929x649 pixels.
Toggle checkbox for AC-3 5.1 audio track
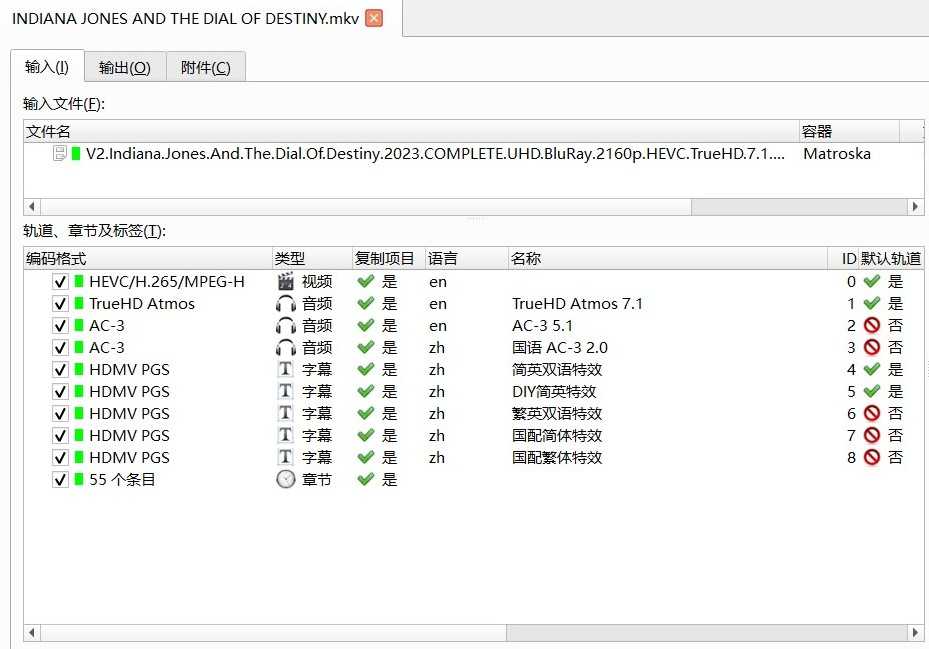click(x=61, y=326)
